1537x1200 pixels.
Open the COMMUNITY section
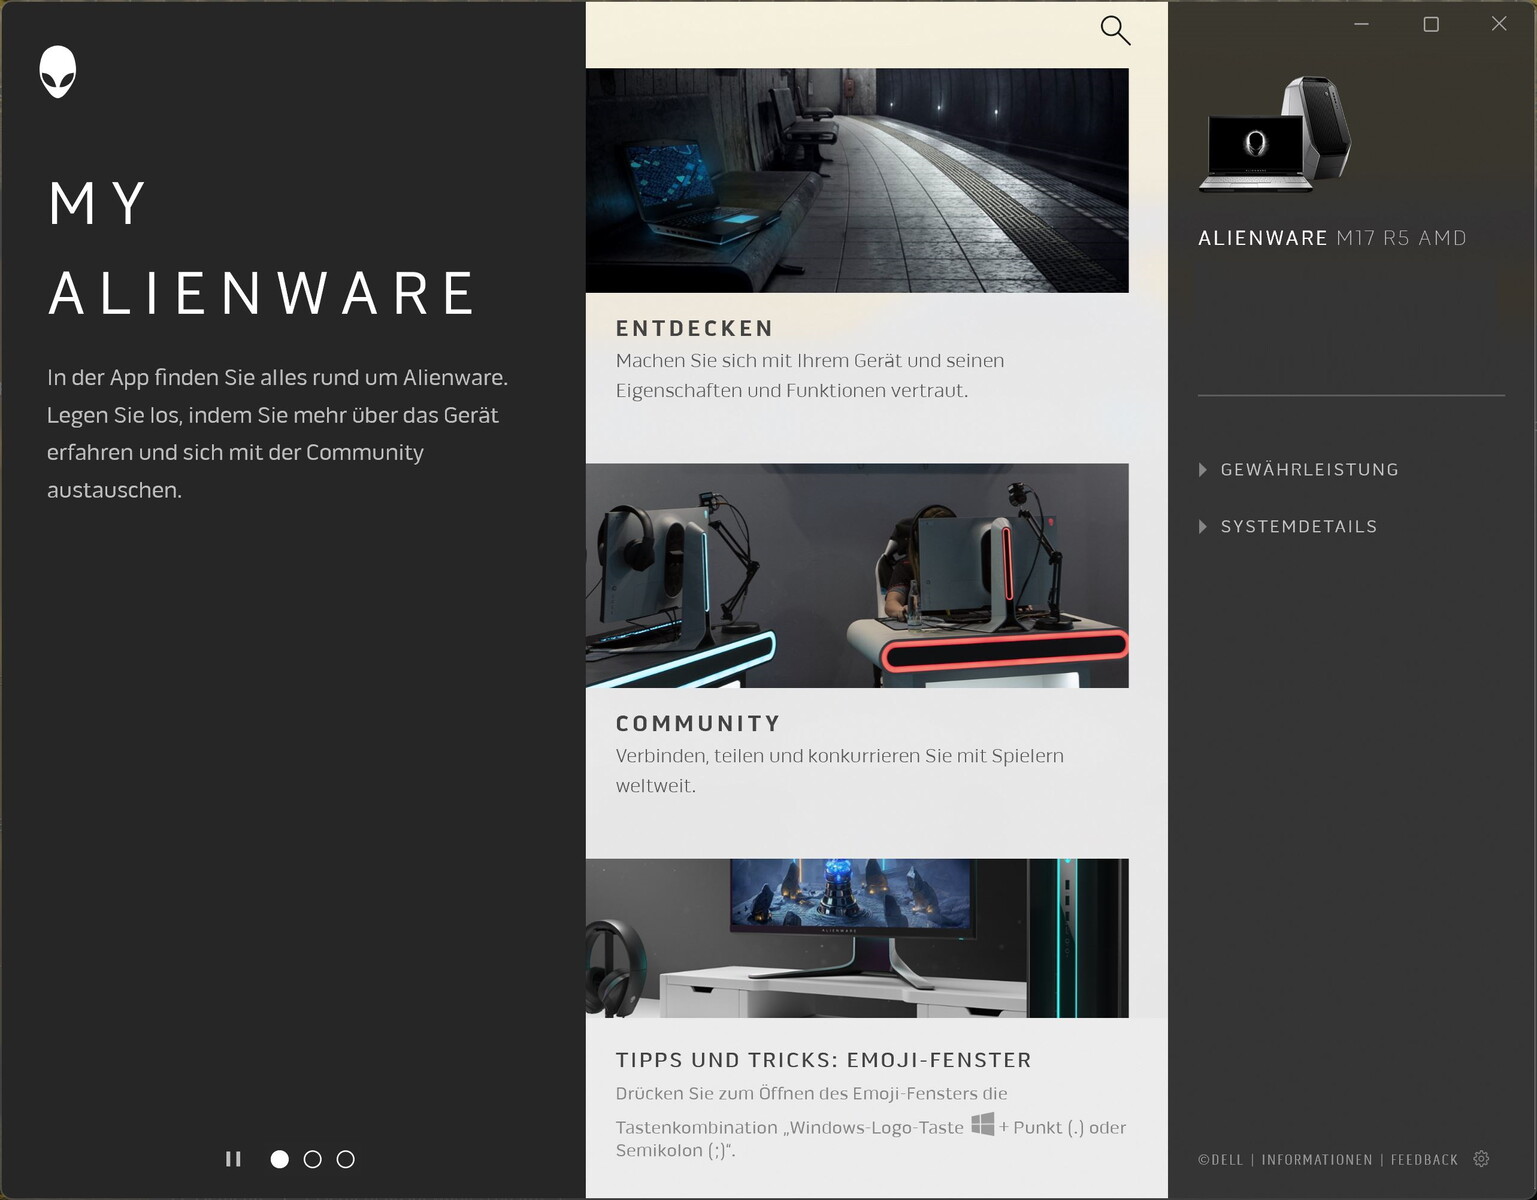(x=698, y=722)
